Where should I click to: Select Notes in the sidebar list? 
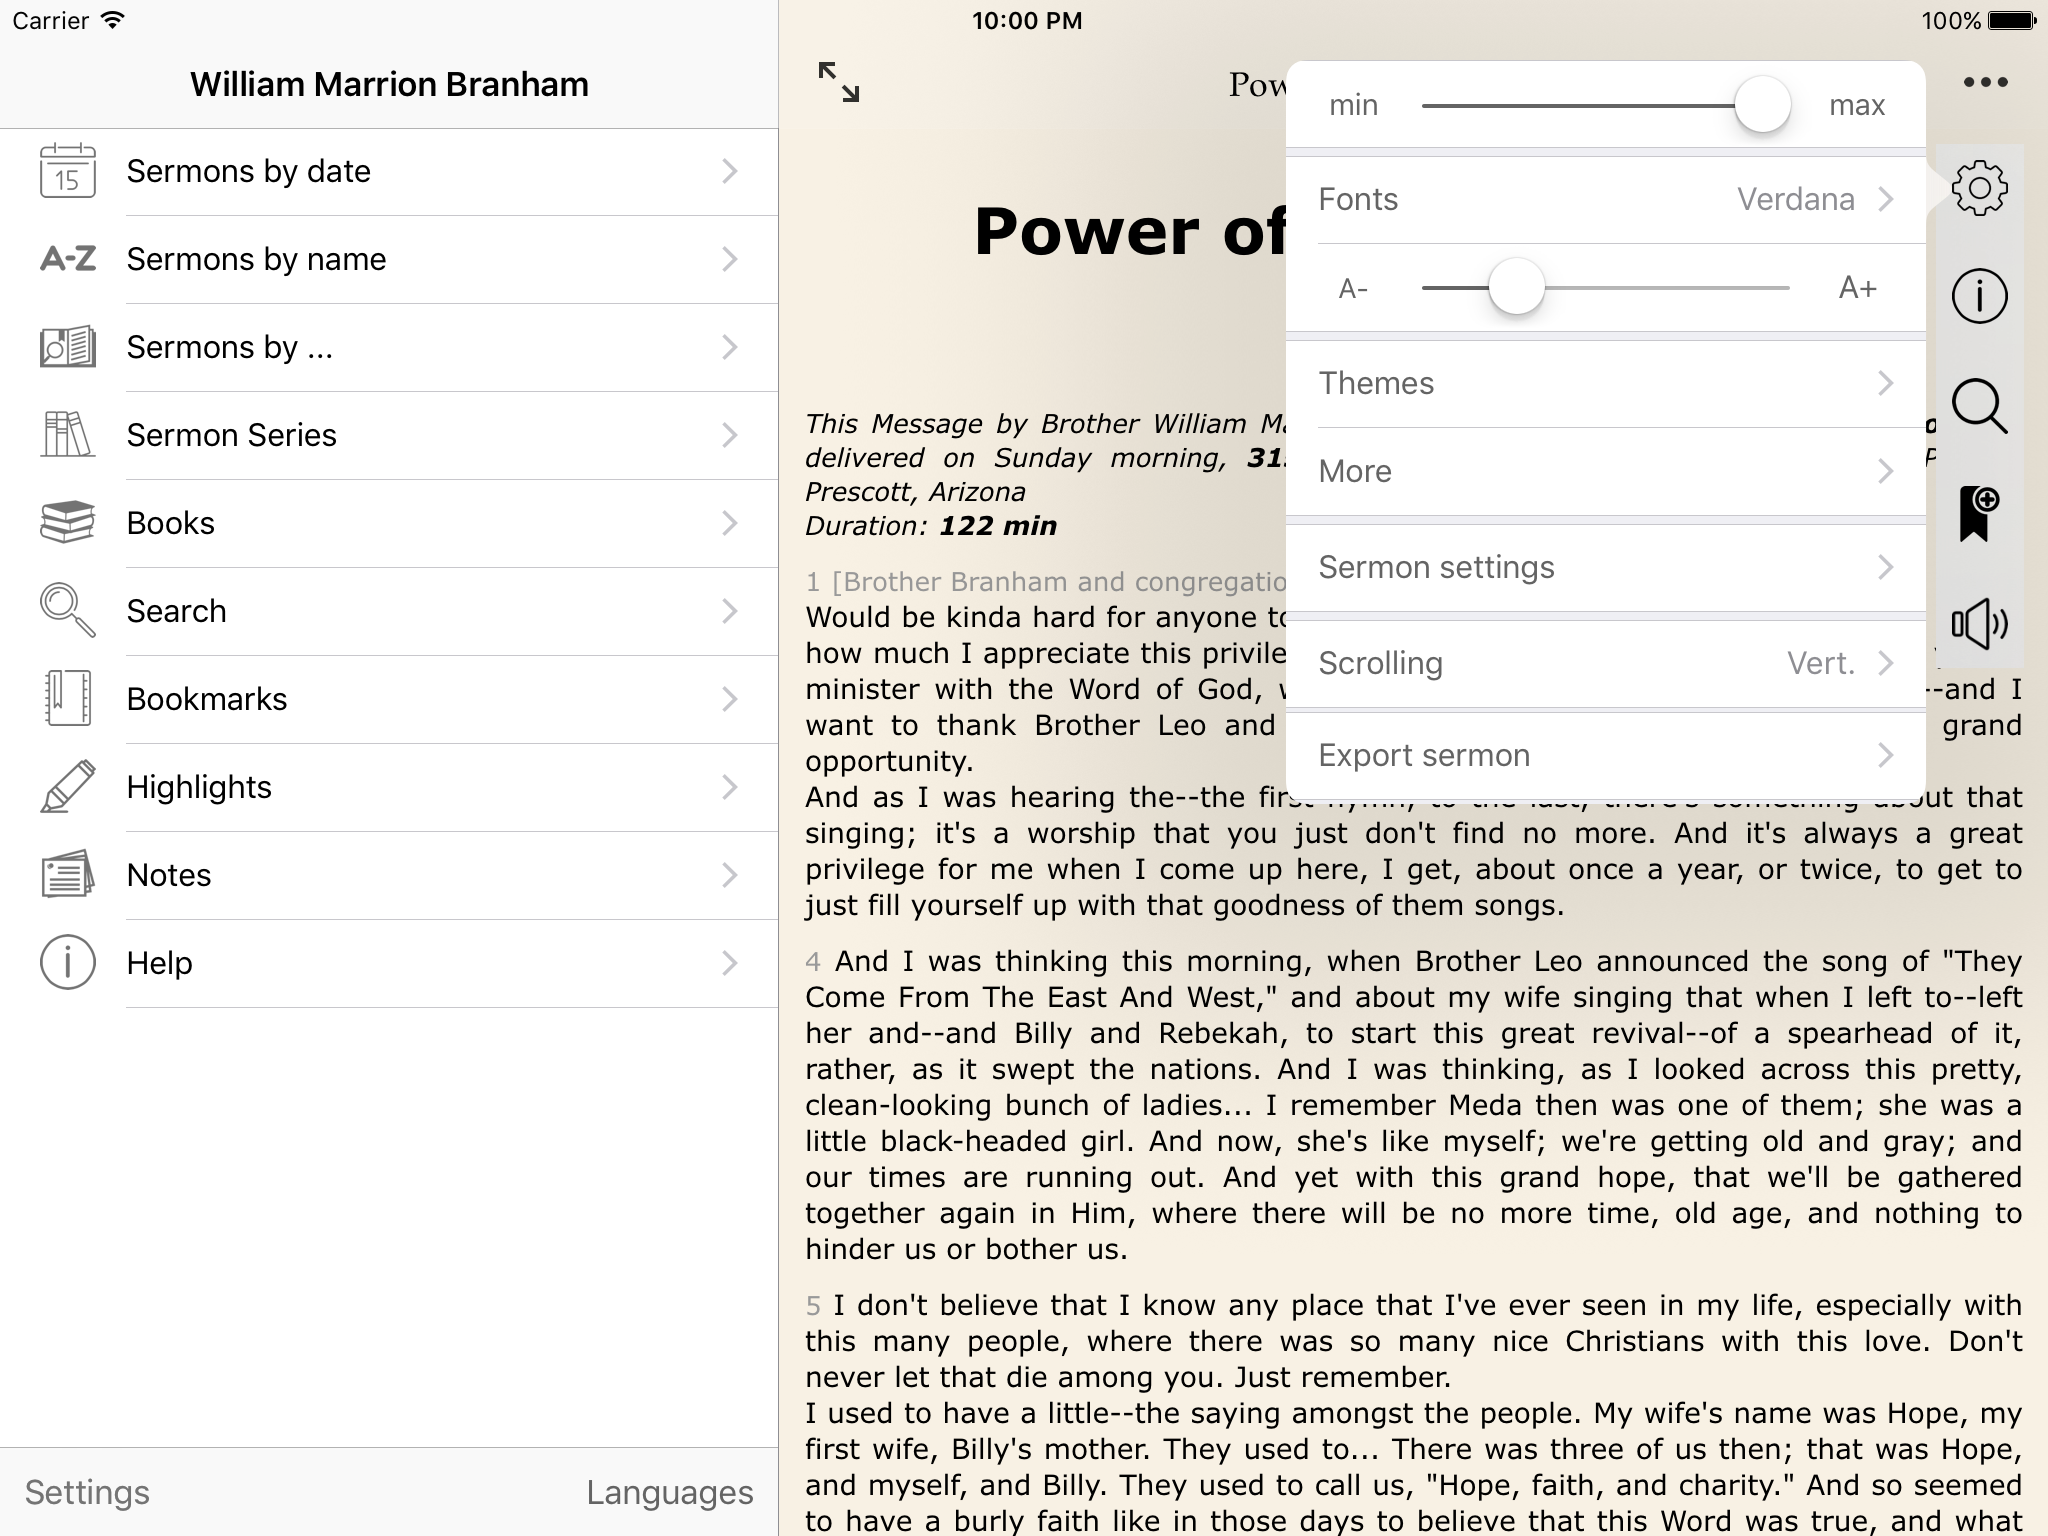(389, 875)
